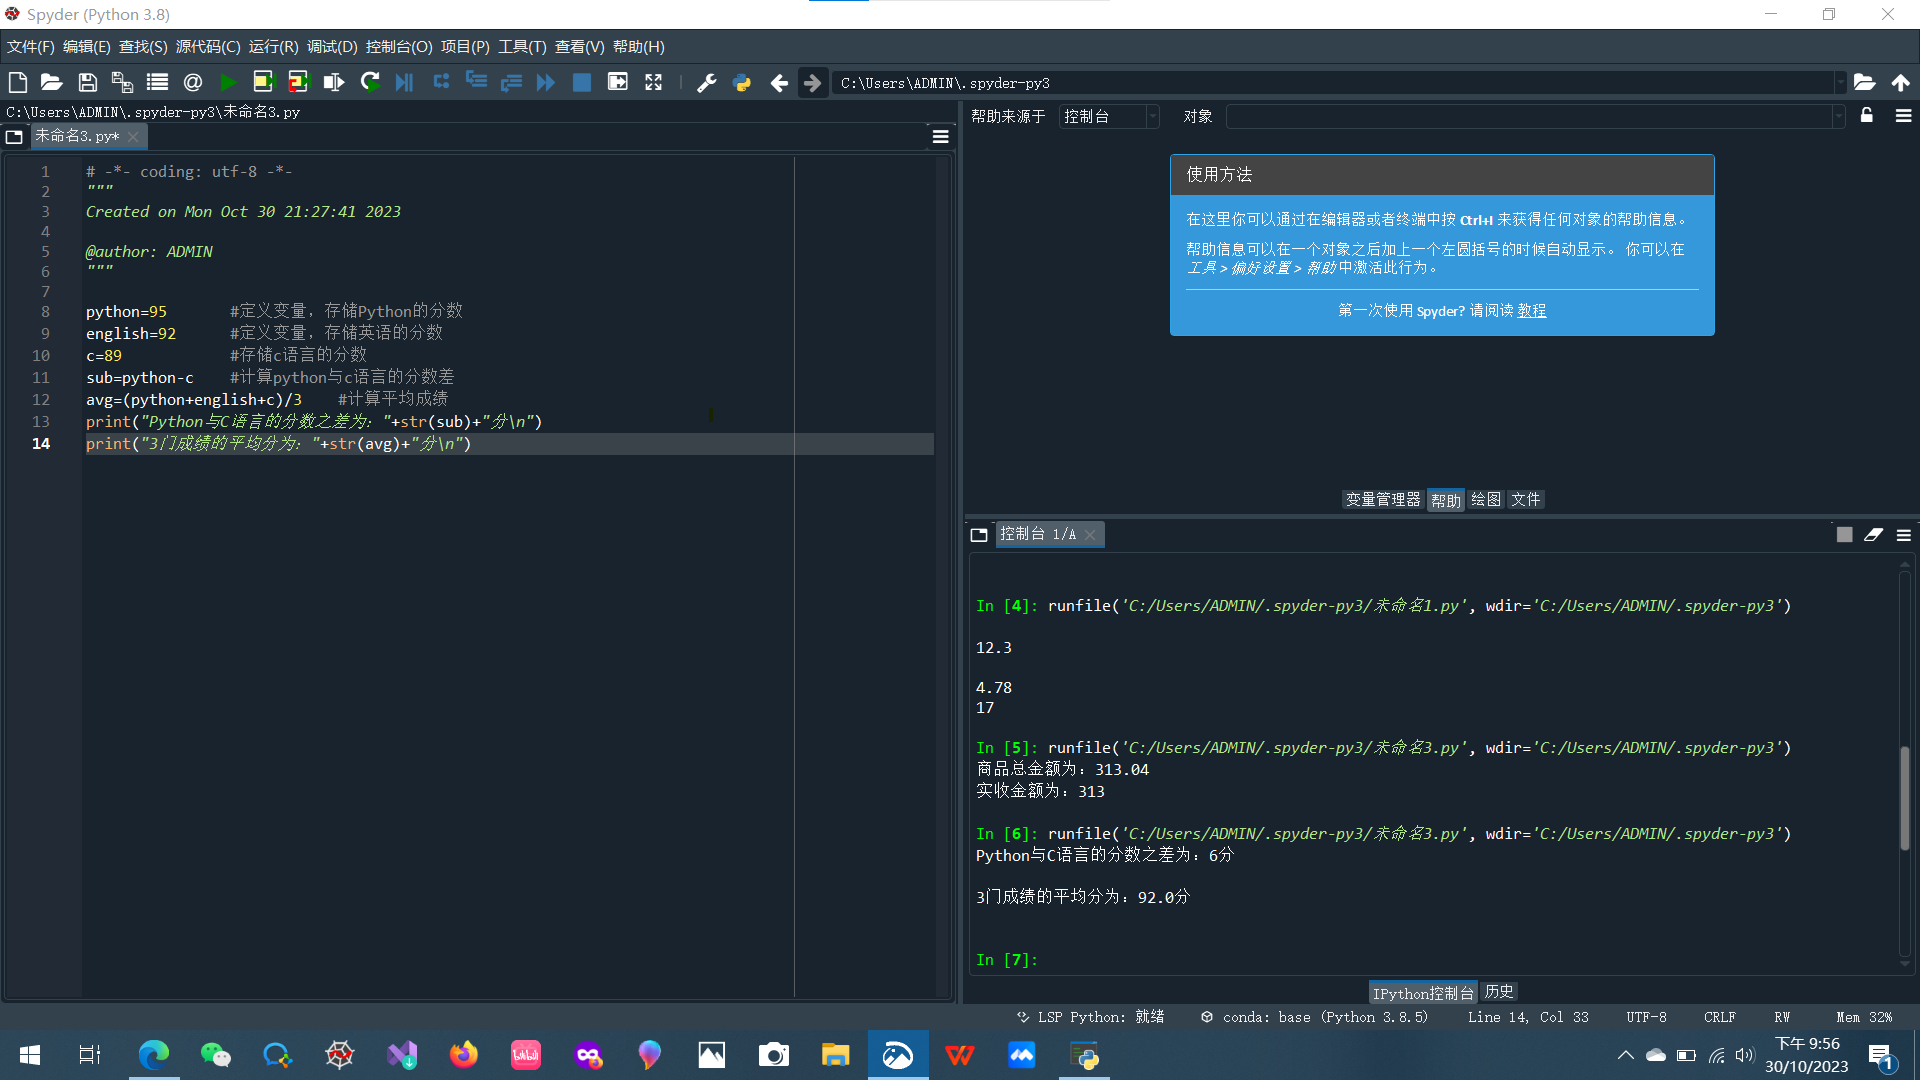1920x1080 pixels.
Task: Click the @ symbol toolbar icon
Action: pyautogui.click(x=193, y=83)
